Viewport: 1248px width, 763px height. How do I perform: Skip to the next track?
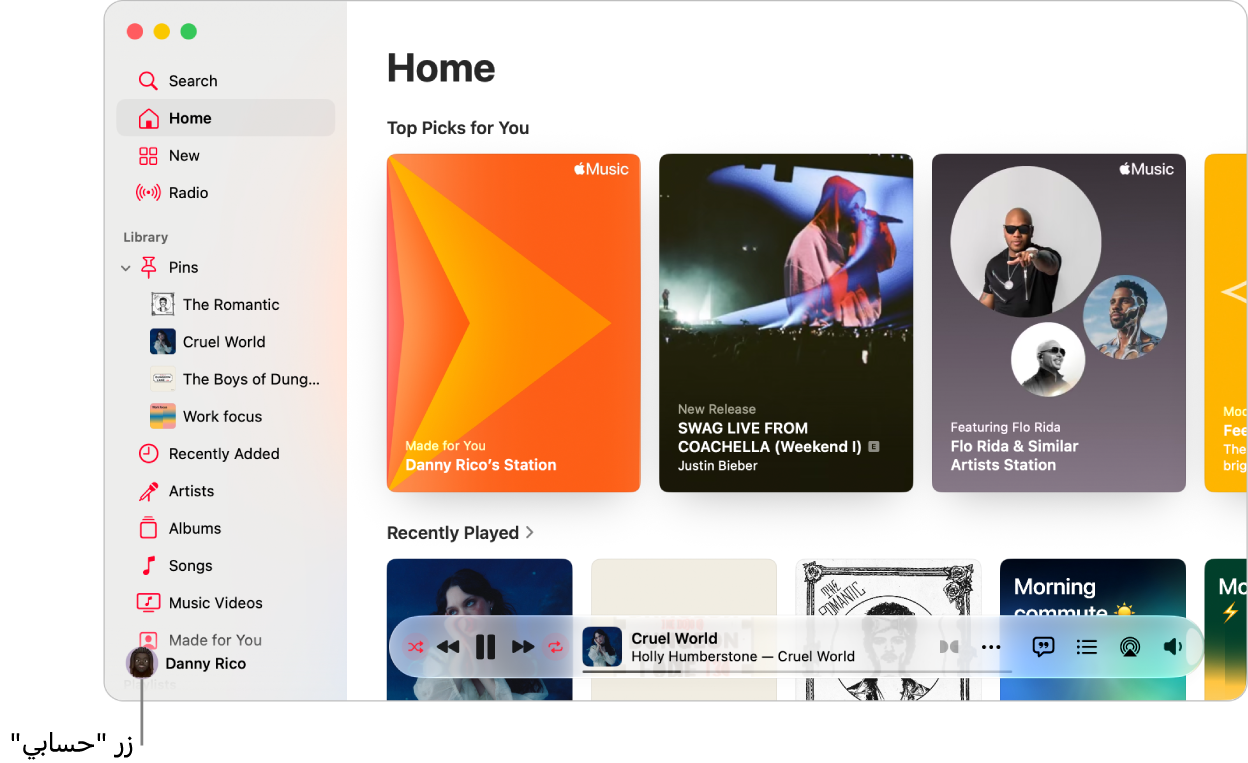[523, 647]
